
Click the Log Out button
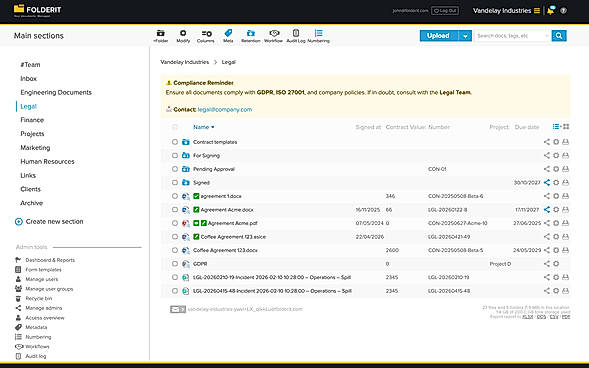[445, 11]
